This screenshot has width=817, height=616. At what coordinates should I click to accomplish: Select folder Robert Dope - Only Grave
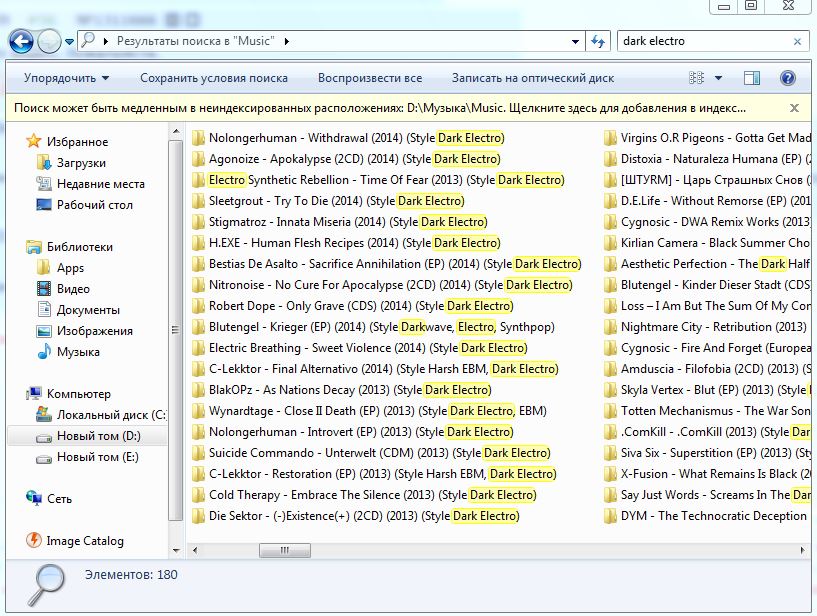(x=352, y=306)
